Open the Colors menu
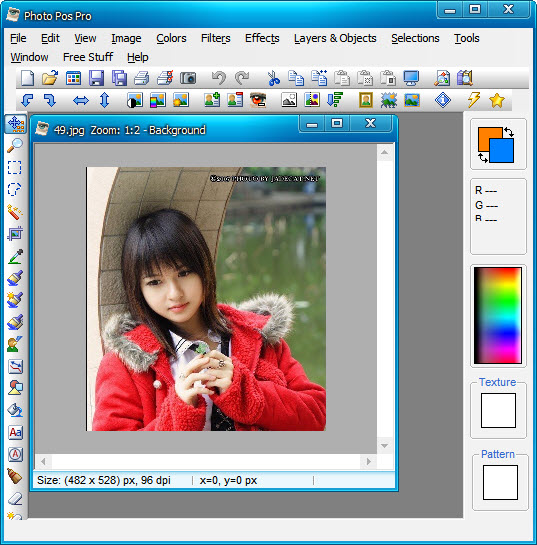 (171, 38)
